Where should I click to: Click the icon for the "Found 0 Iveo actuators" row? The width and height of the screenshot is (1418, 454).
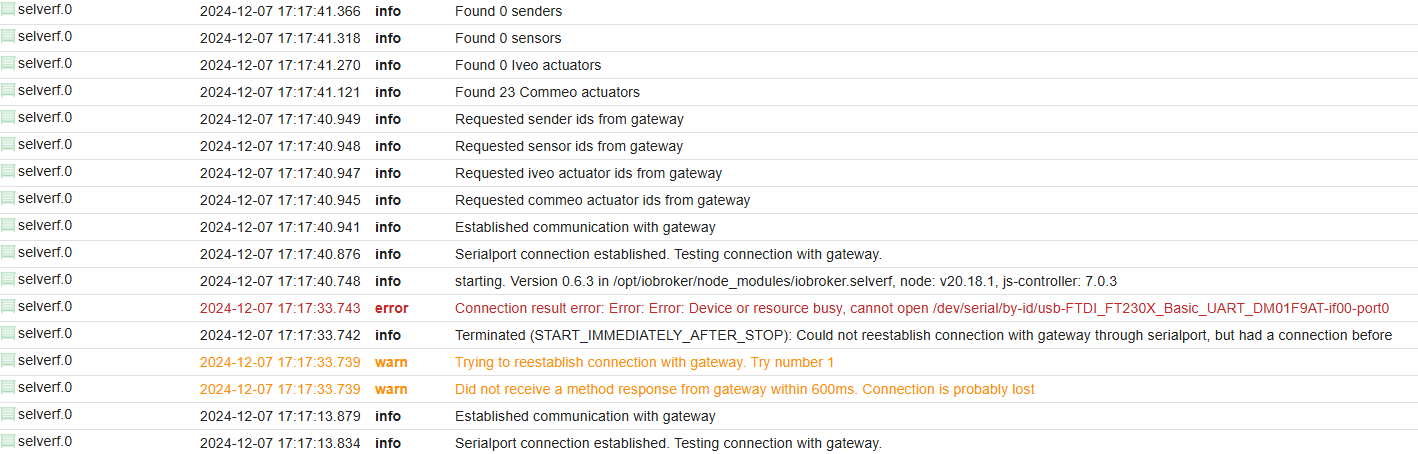click(x=8, y=64)
